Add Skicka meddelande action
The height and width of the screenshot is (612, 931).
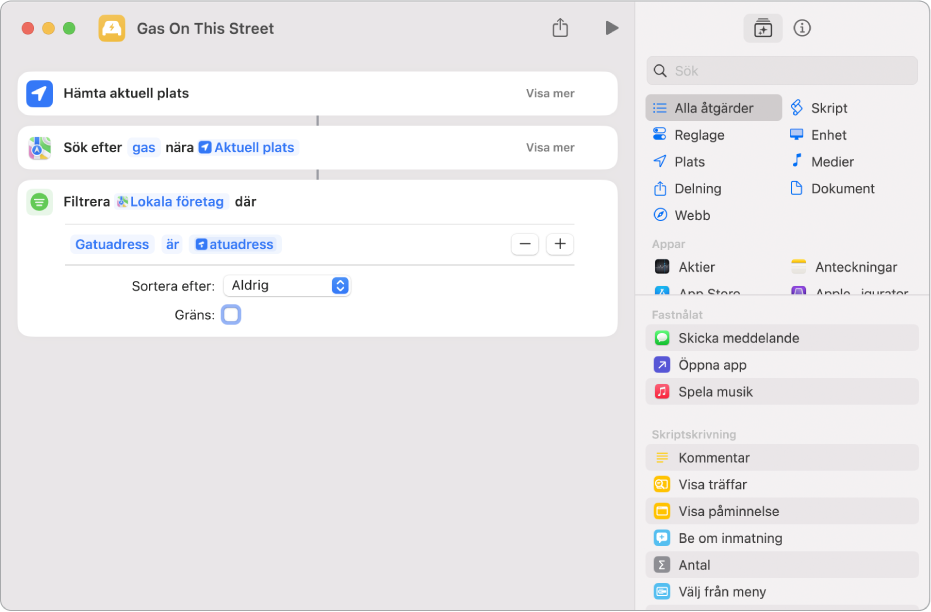pyautogui.click(x=782, y=338)
